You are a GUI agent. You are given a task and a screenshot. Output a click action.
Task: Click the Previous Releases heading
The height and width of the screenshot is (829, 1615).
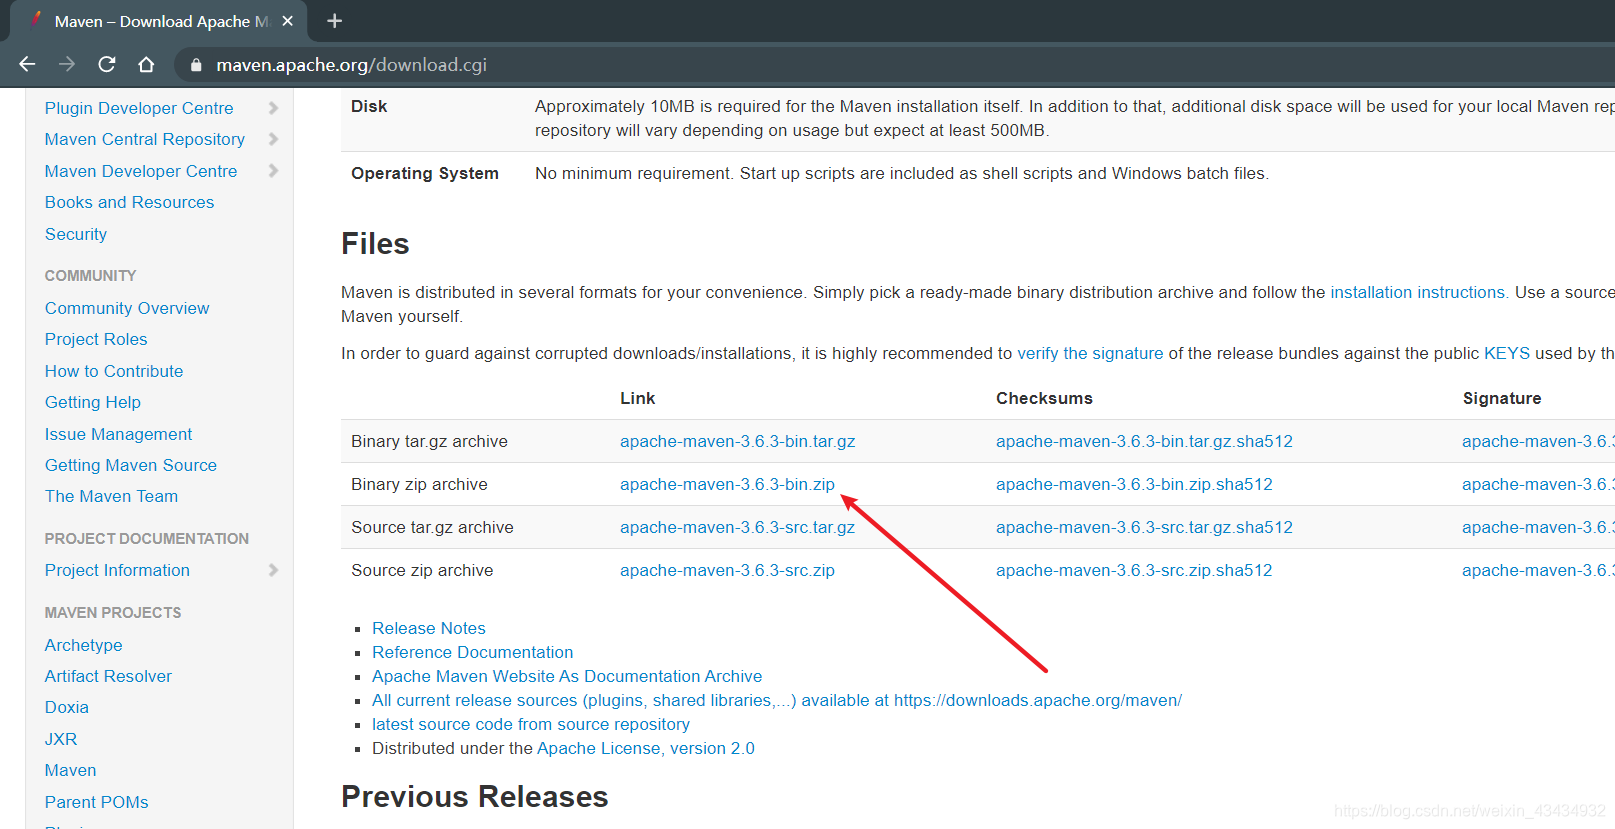[475, 797]
